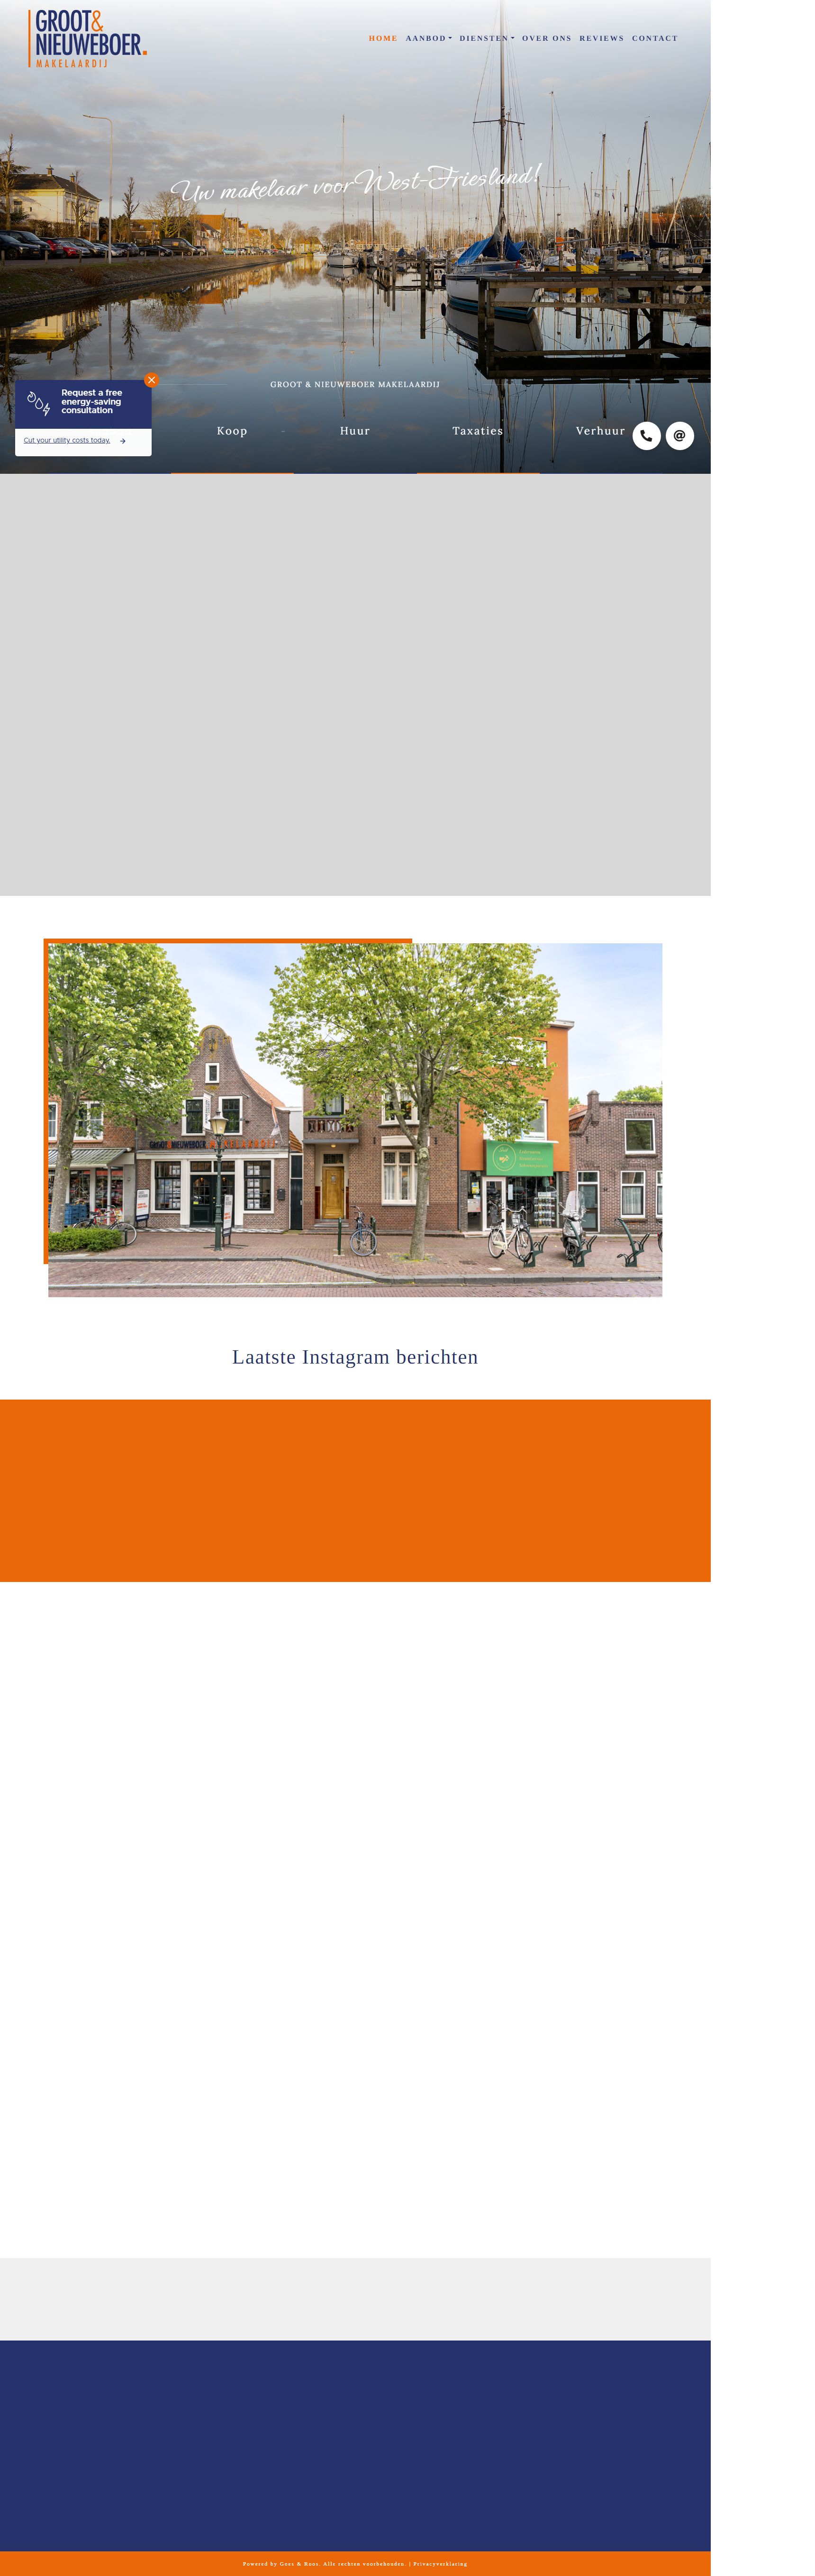
Task: Open the Privacyverklaring footer link
Action: coord(440,2563)
